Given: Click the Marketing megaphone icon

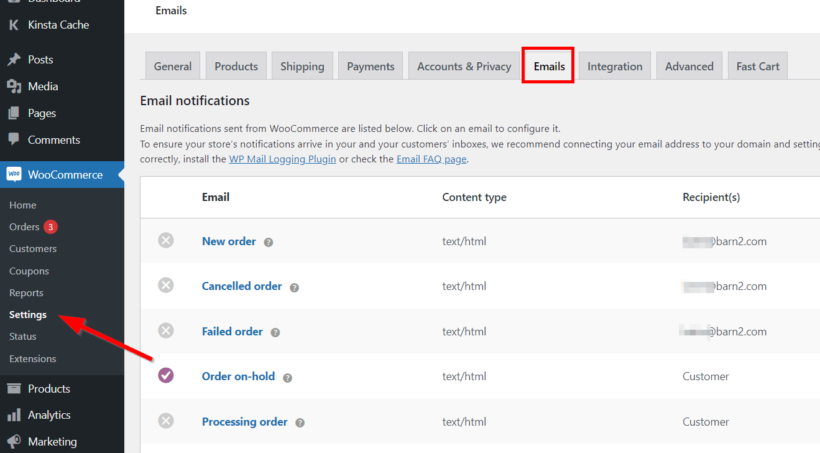Looking at the screenshot, I should click(x=14, y=441).
